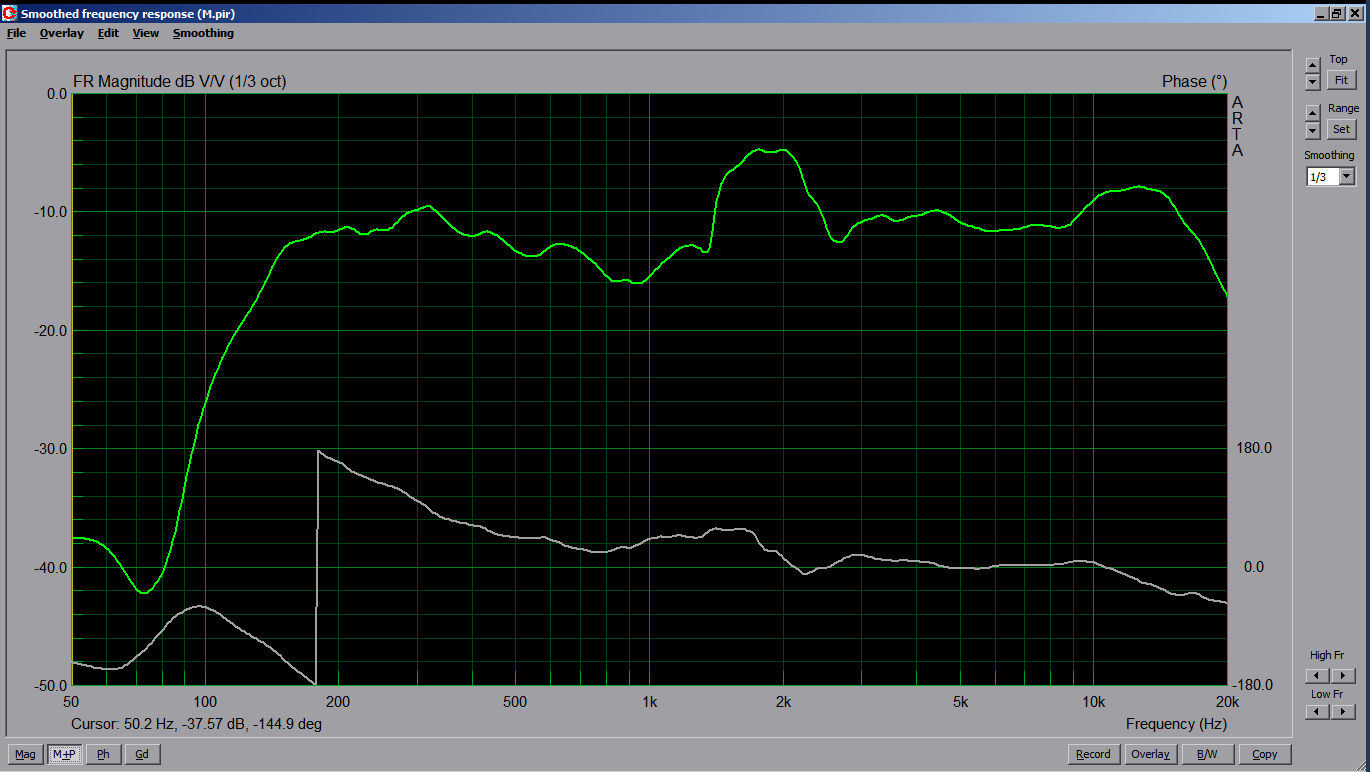
Task: Switch to Ph phase view
Action: (103, 754)
